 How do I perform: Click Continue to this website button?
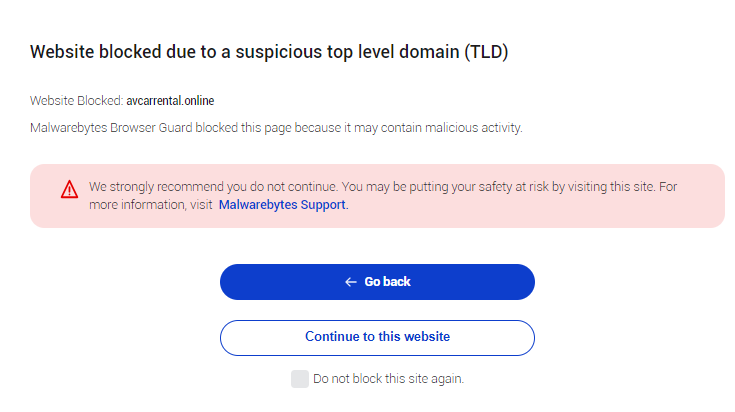pyautogui.click(x=377, y=337)
